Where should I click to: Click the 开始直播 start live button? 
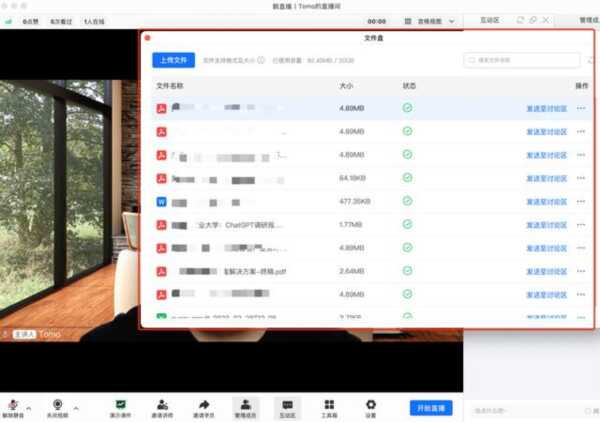pyautogui.click(x=430, y=408)
